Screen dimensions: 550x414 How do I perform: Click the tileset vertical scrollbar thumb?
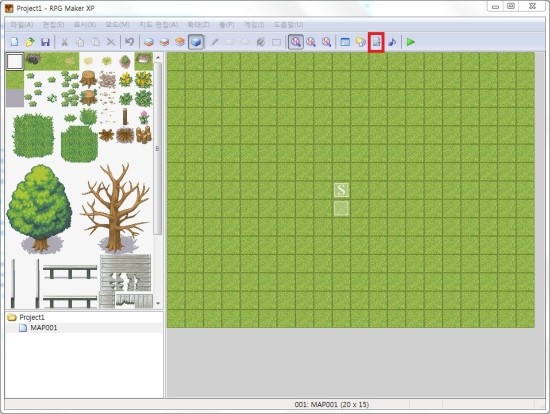pyautogui.click(x=158, y=149)
